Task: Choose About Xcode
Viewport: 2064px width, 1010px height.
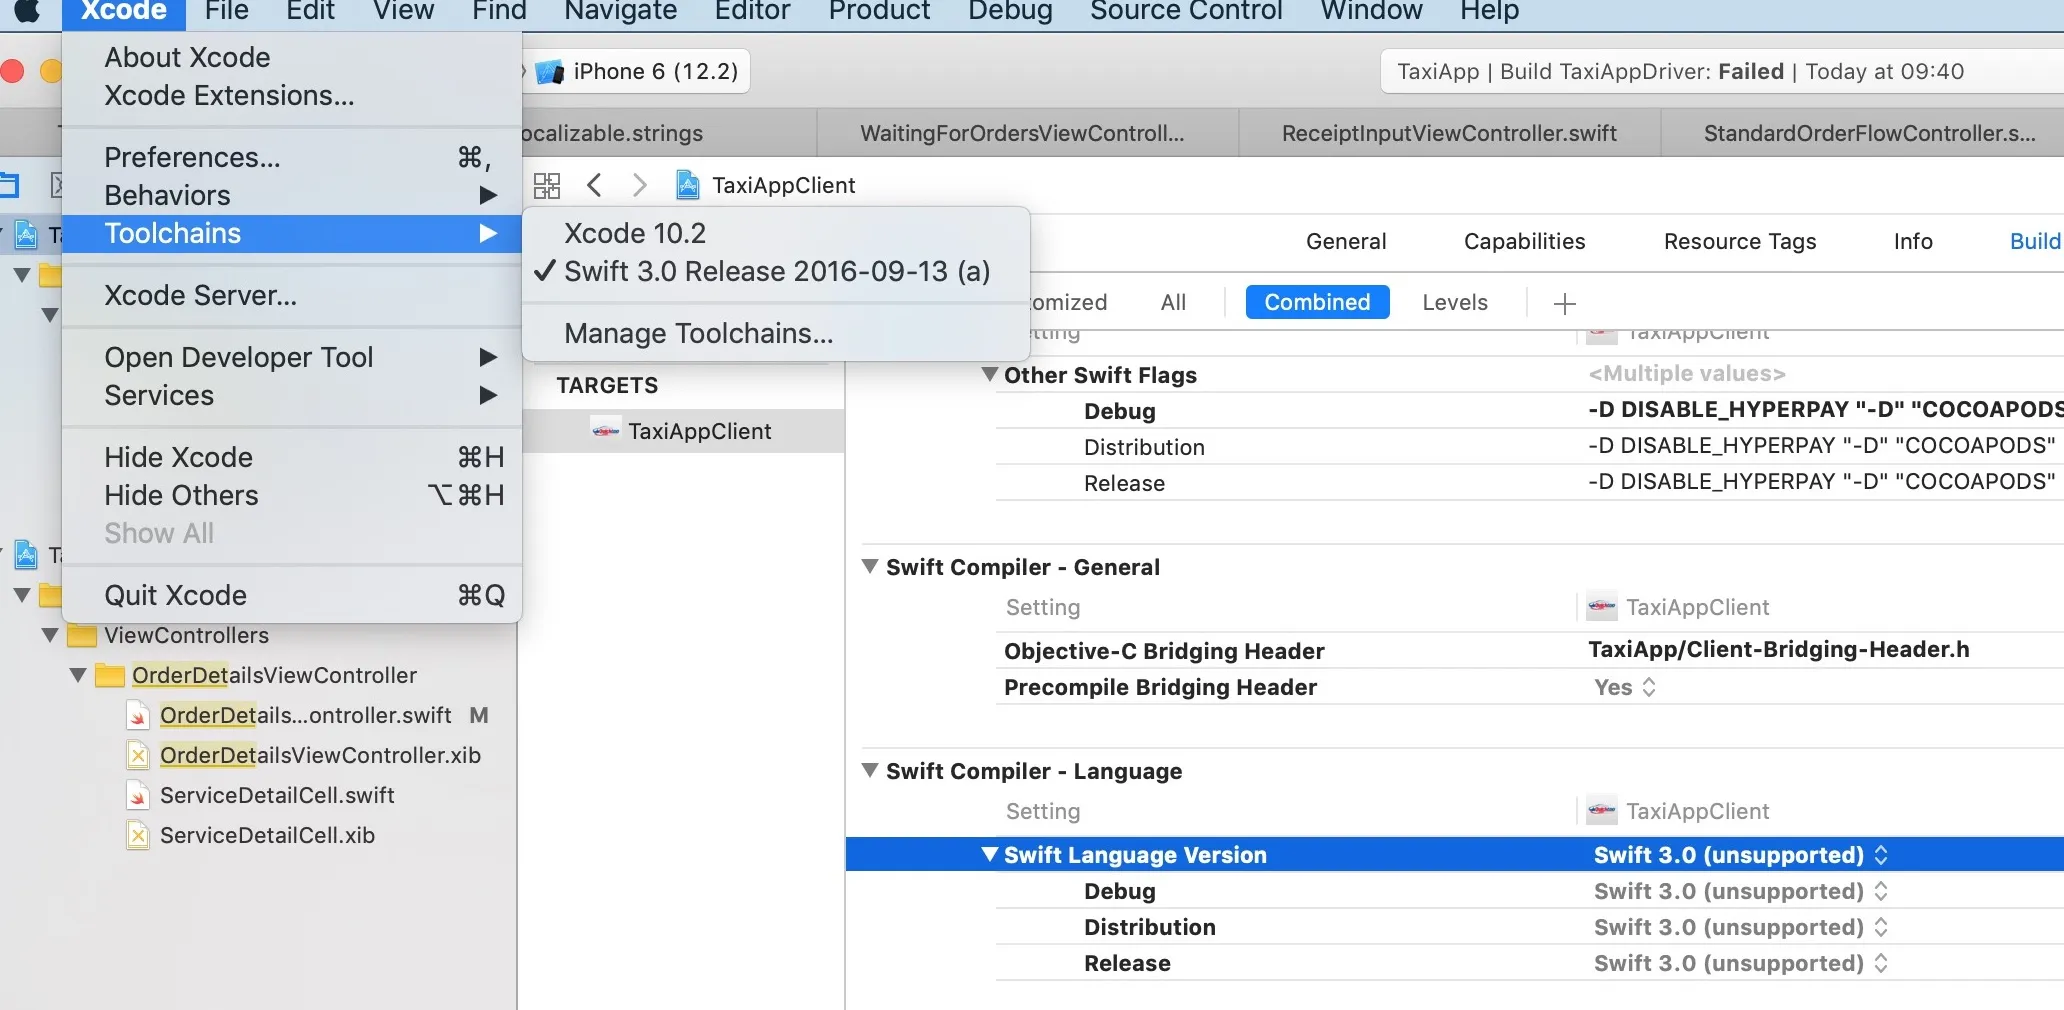Action: point(292,57)
